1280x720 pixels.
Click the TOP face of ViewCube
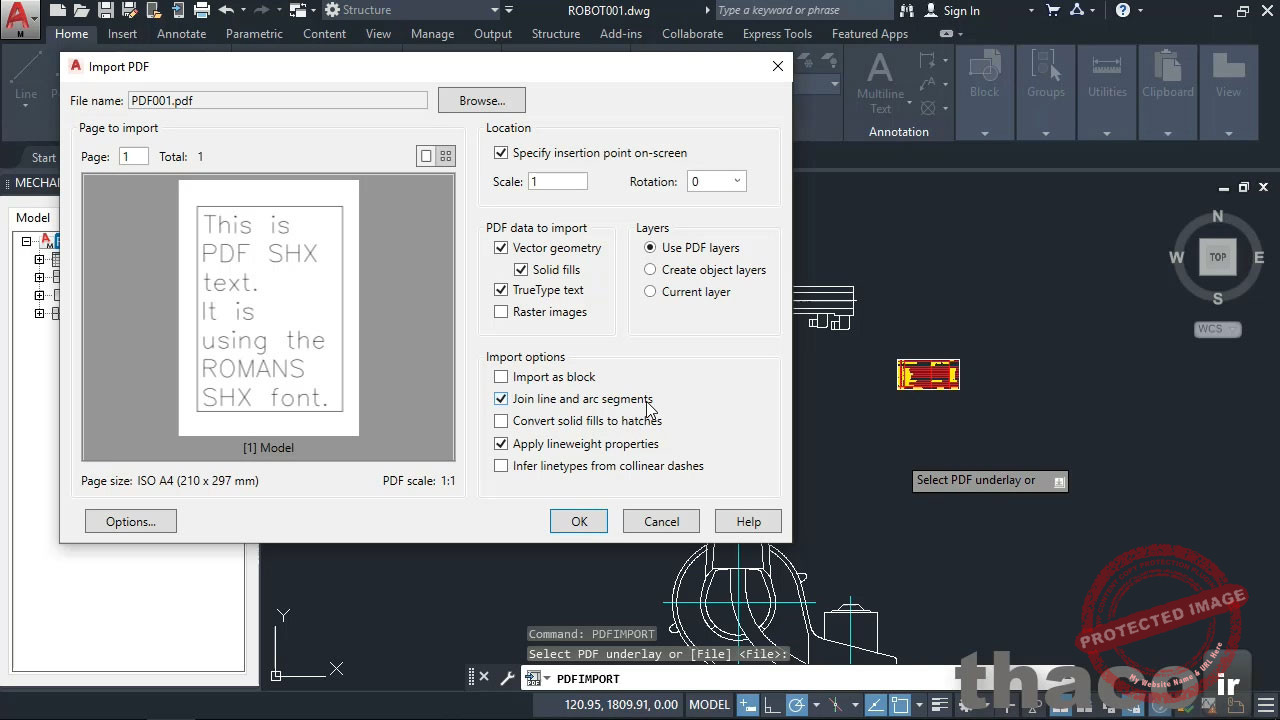1217,257
